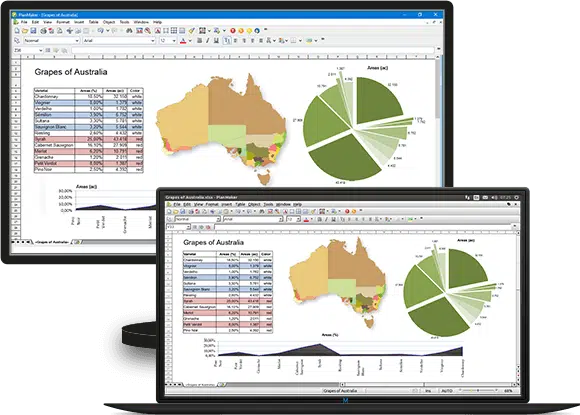Click the Save icon in monitor window toolbar

[x=33, y=31]
